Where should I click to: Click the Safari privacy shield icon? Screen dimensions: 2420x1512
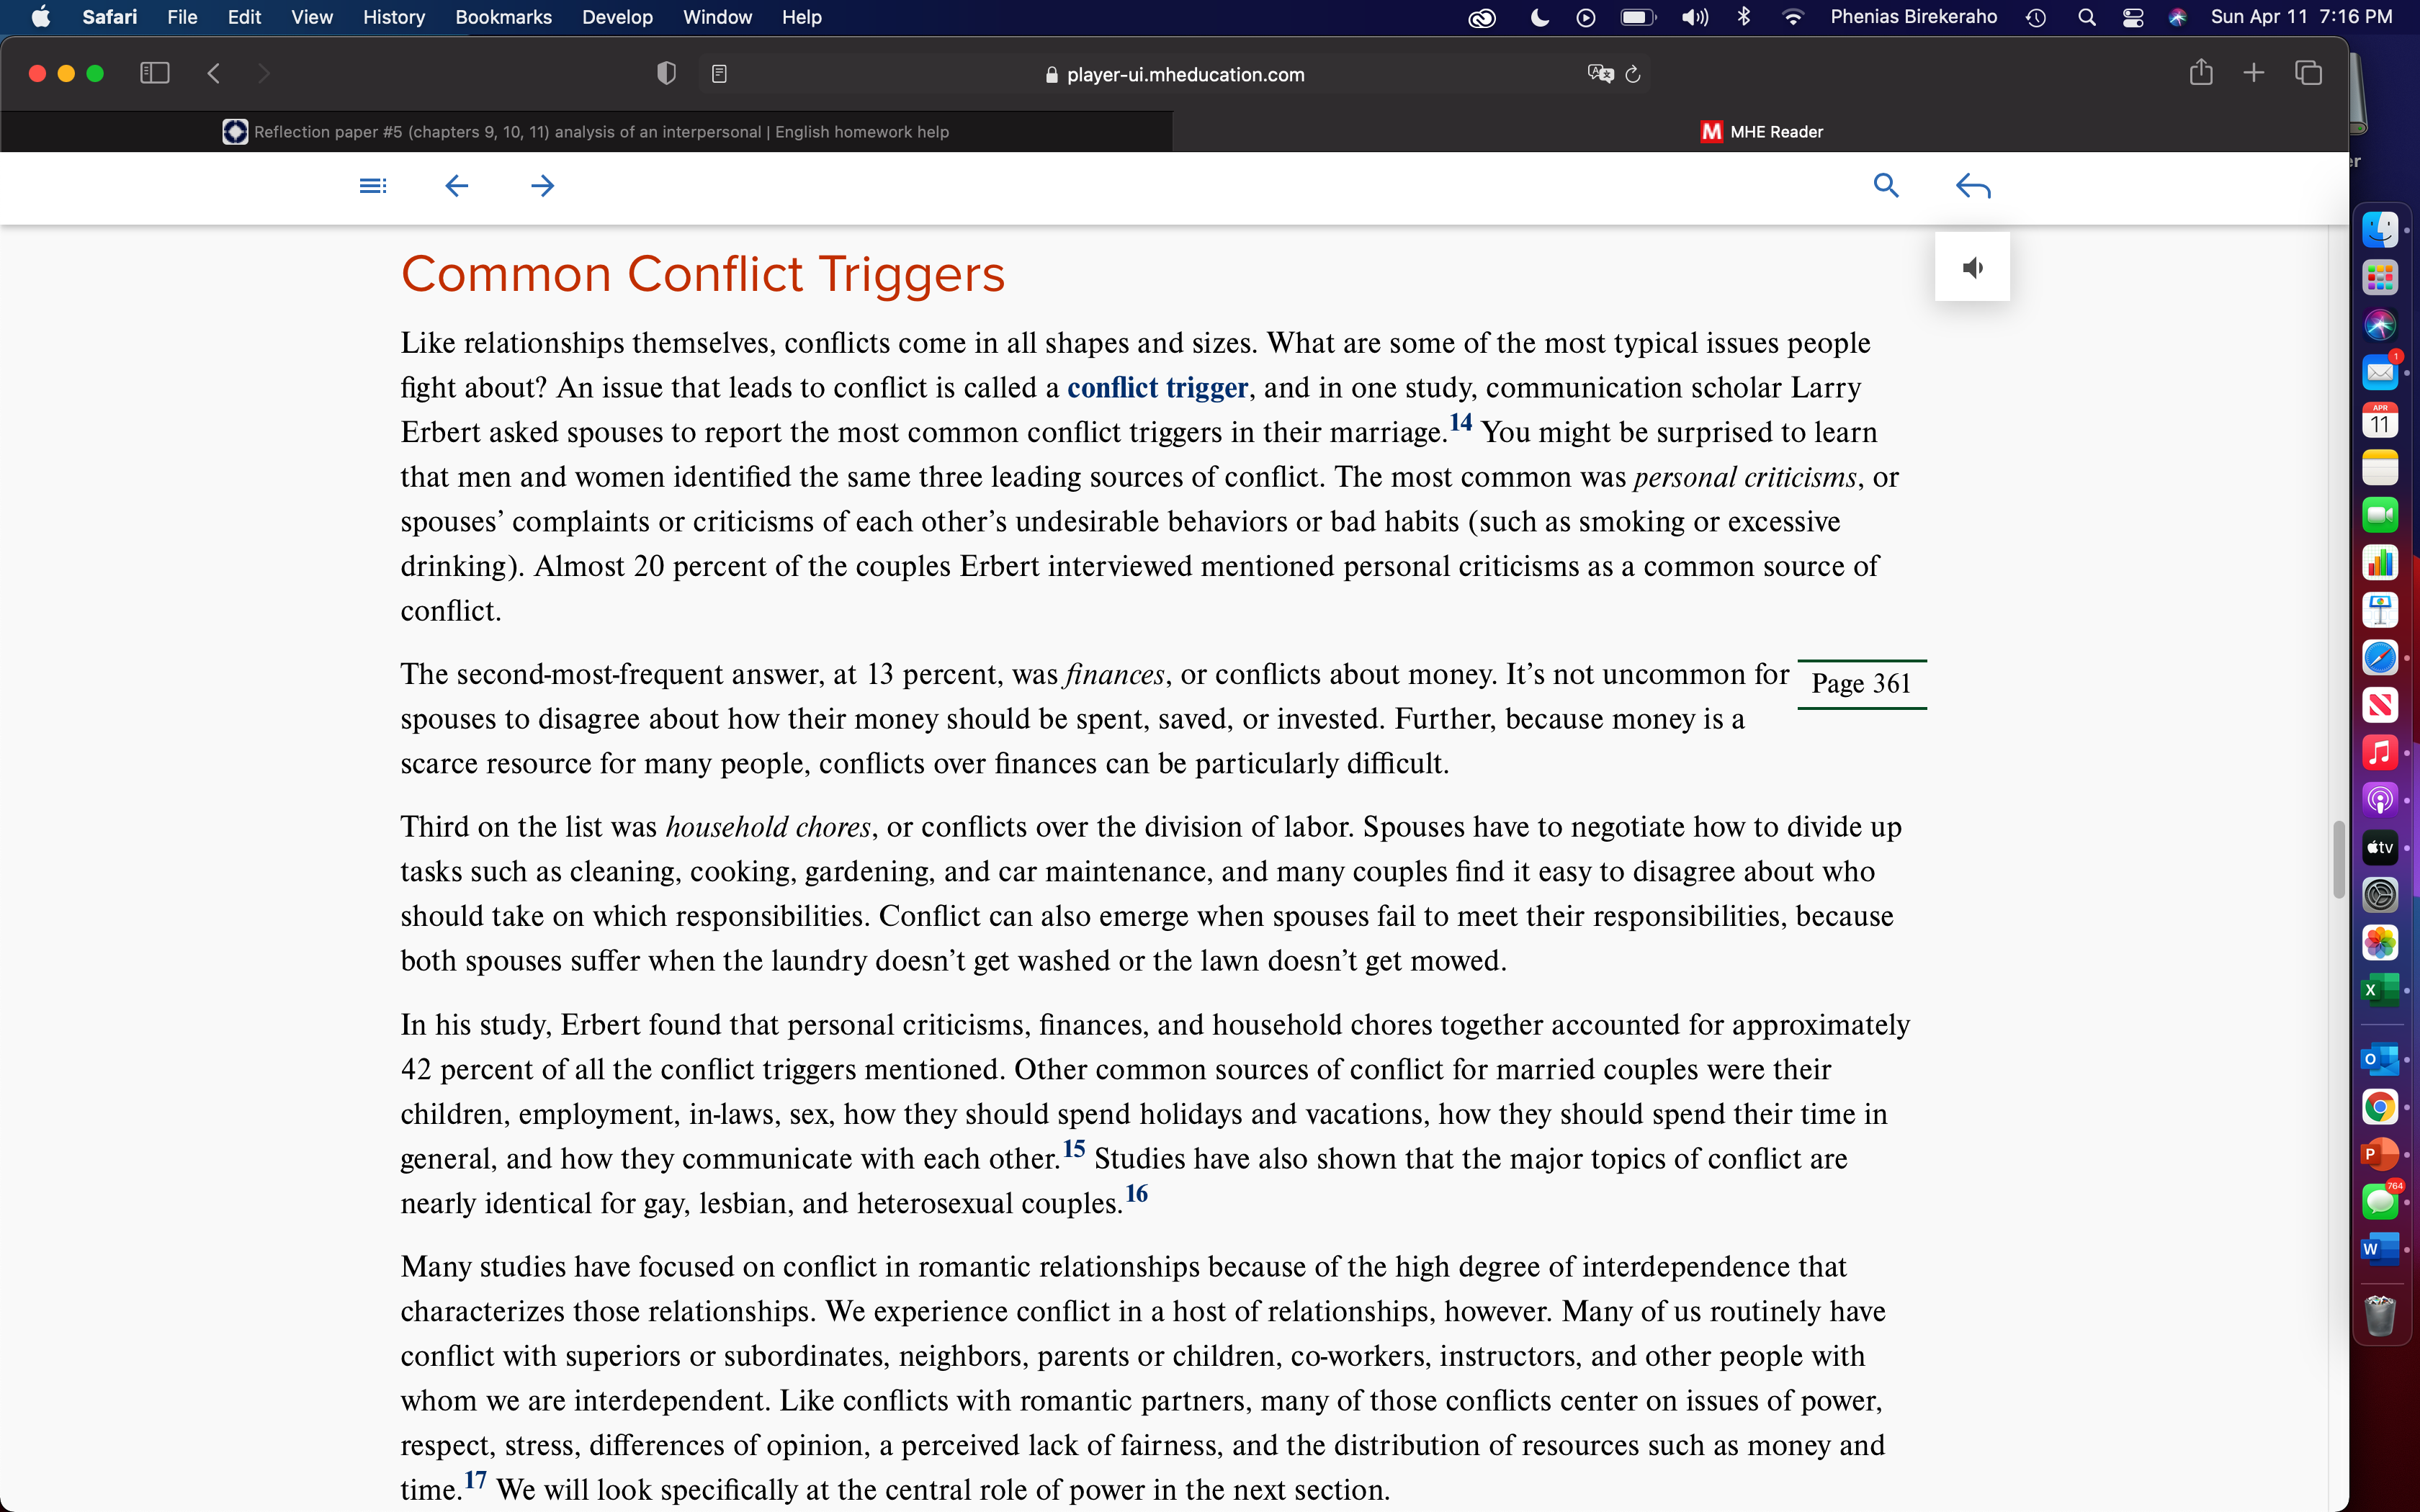click(x=666, y=73)
